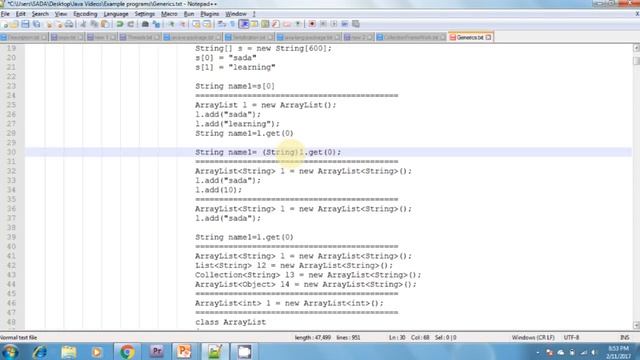Click the text 'class ArrayList'
This screenshot has height=360, width=640.
point(230,322)
